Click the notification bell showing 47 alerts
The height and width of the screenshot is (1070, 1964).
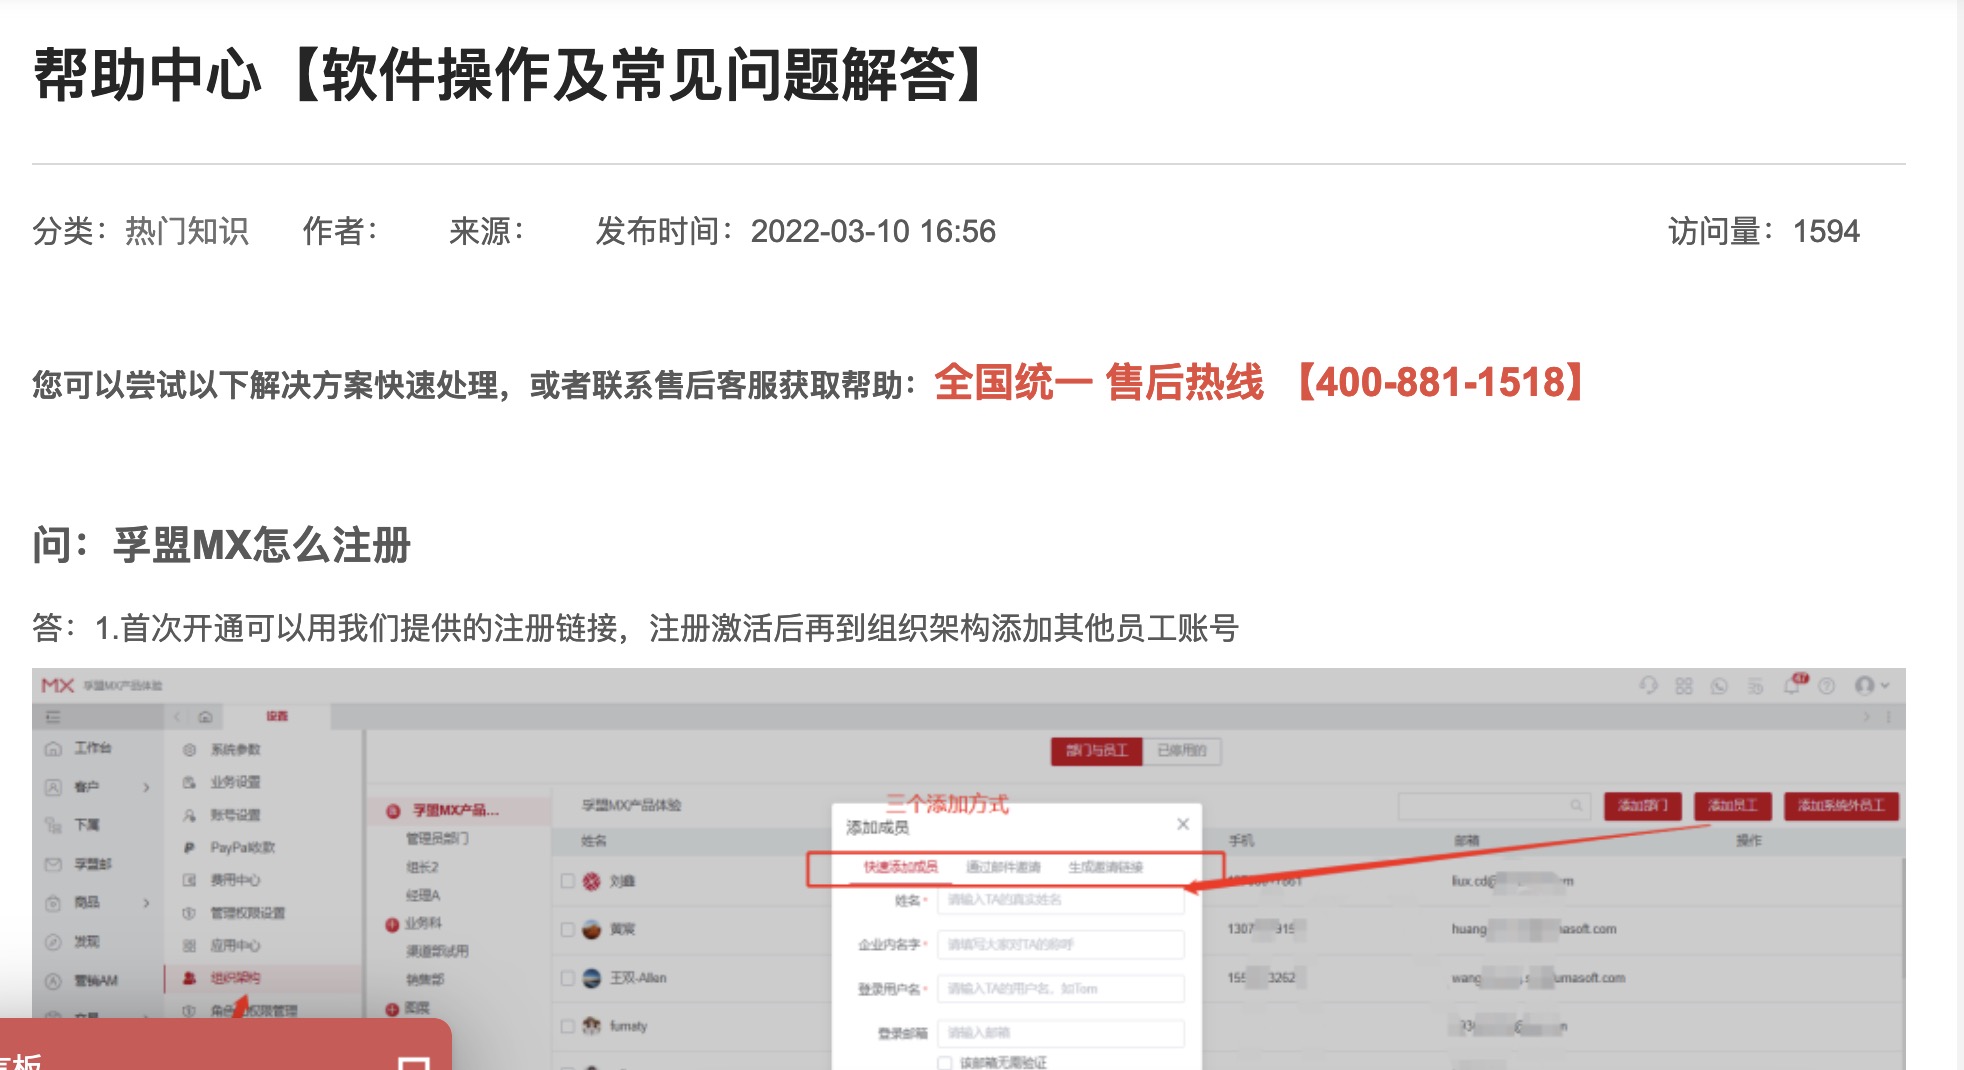[x=1793, y=686]
